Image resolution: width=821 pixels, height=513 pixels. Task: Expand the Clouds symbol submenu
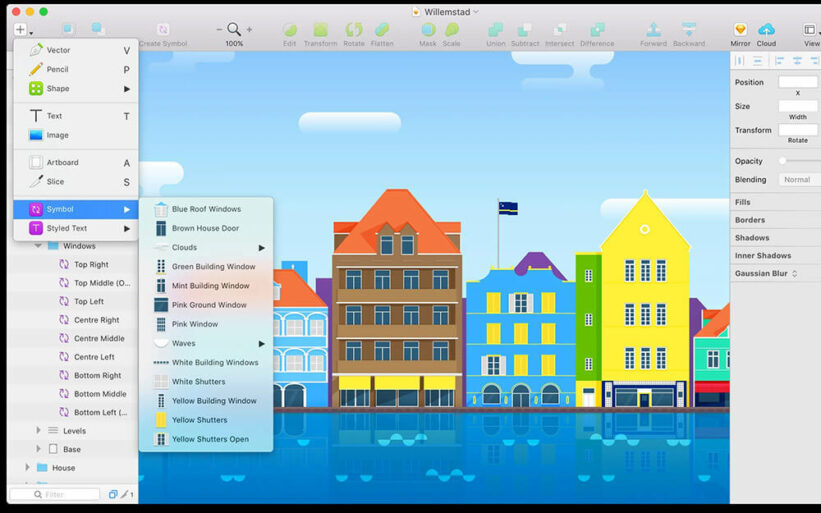coord(261,248)
